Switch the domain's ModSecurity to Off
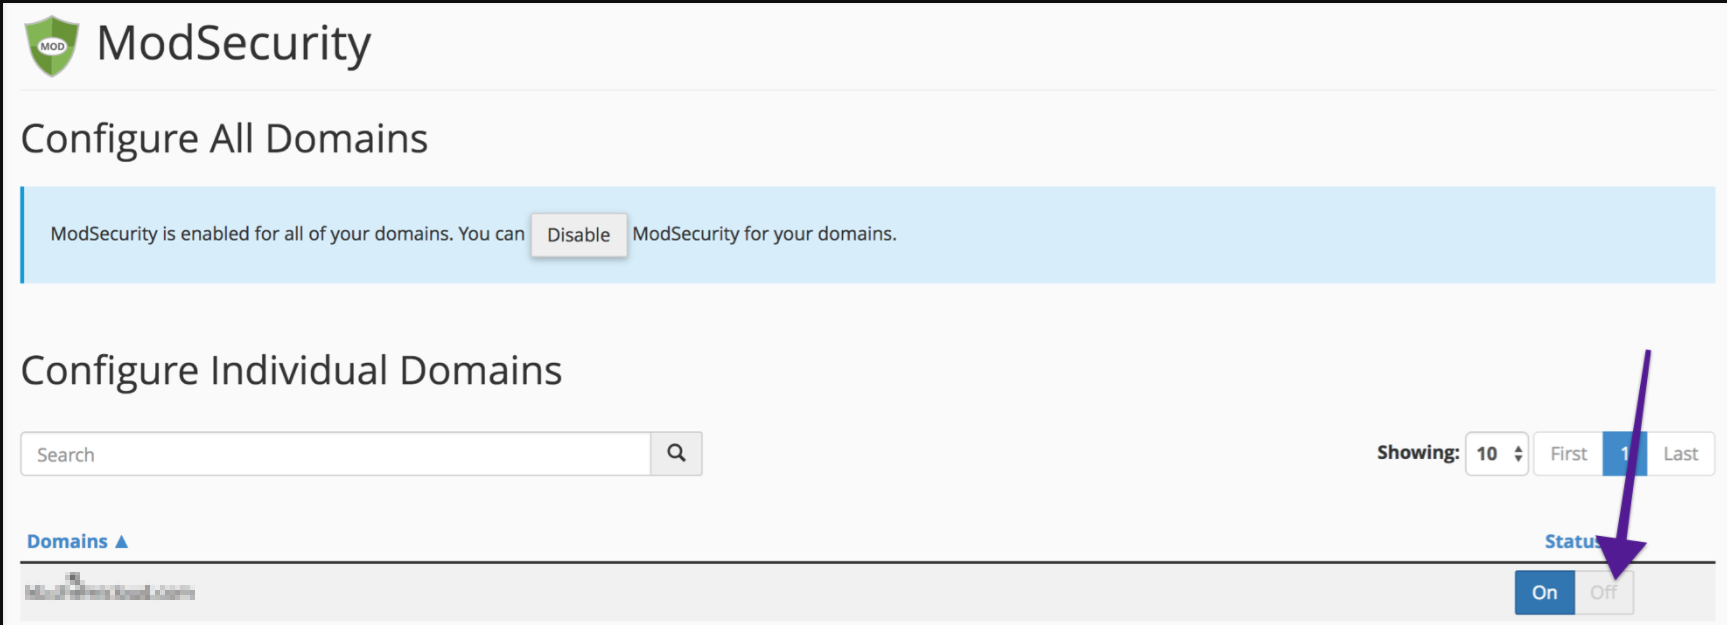This screenshot has width=1727, height=625. click(x=1604, y=592)
